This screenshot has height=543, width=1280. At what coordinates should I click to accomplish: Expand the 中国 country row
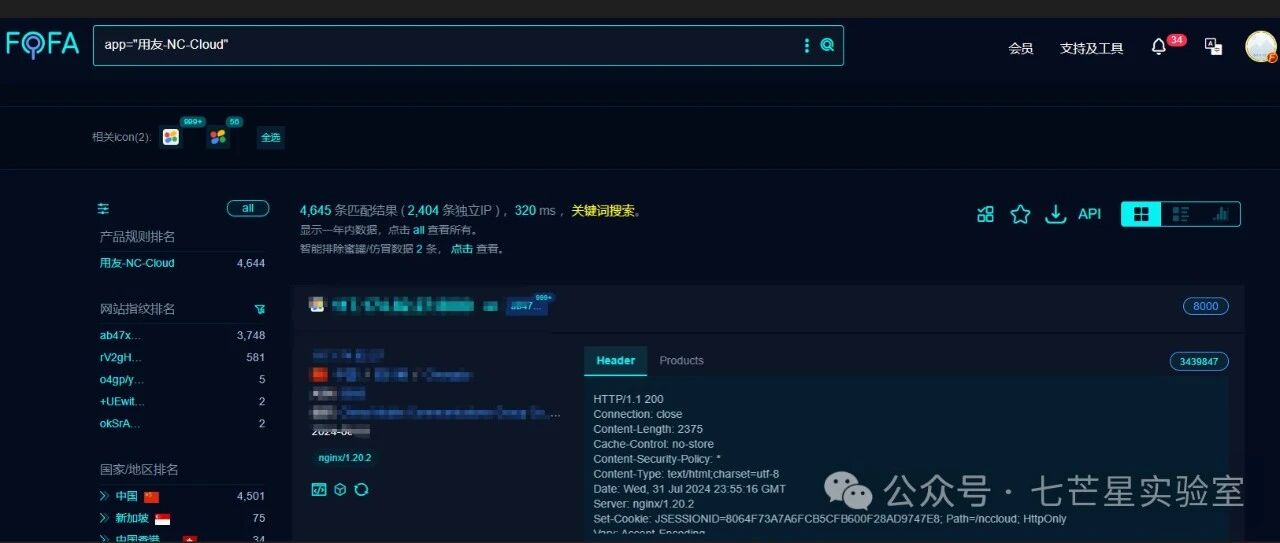[104, 496]
